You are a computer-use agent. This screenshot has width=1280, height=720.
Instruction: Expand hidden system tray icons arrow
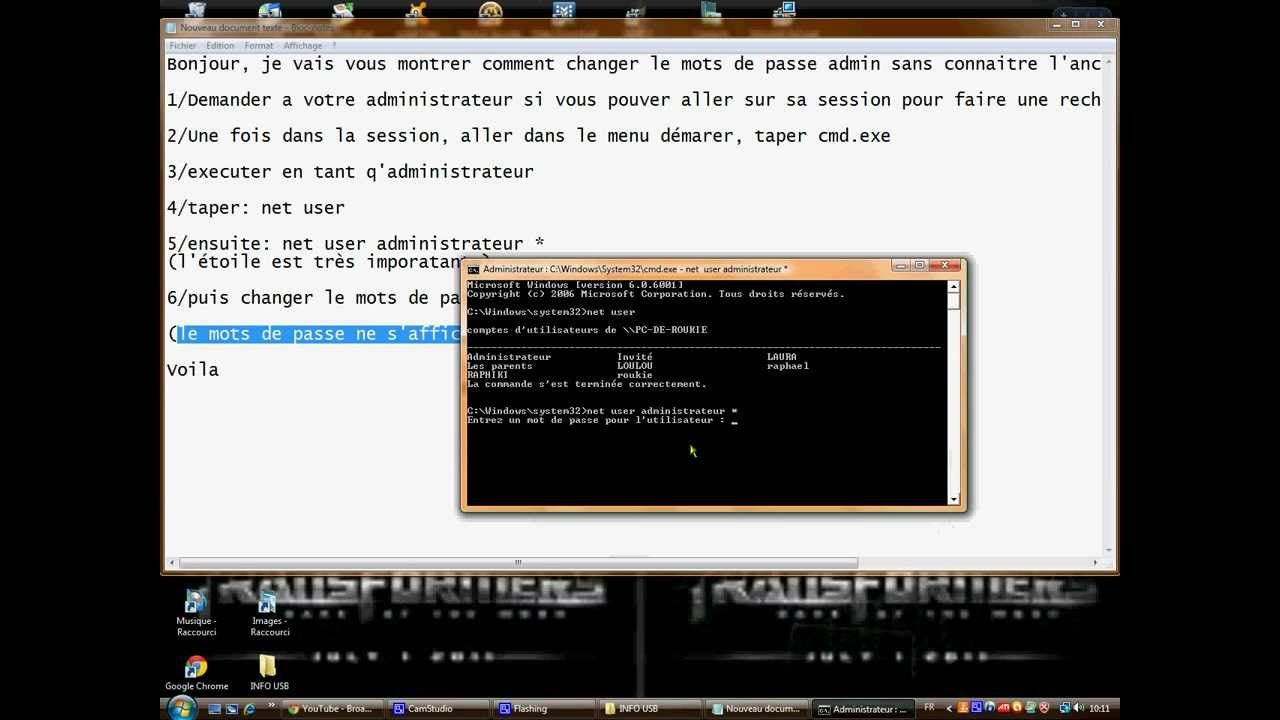point(947,708)
